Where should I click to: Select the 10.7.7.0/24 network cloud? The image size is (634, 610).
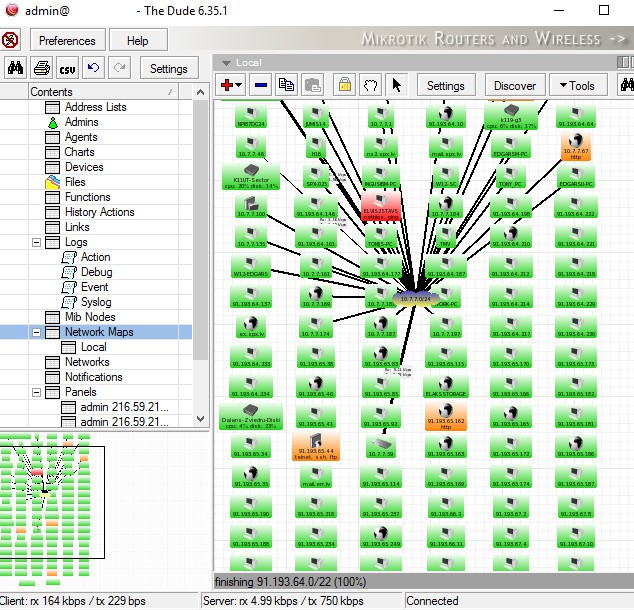pyautogui.click(x=415, y=299)
